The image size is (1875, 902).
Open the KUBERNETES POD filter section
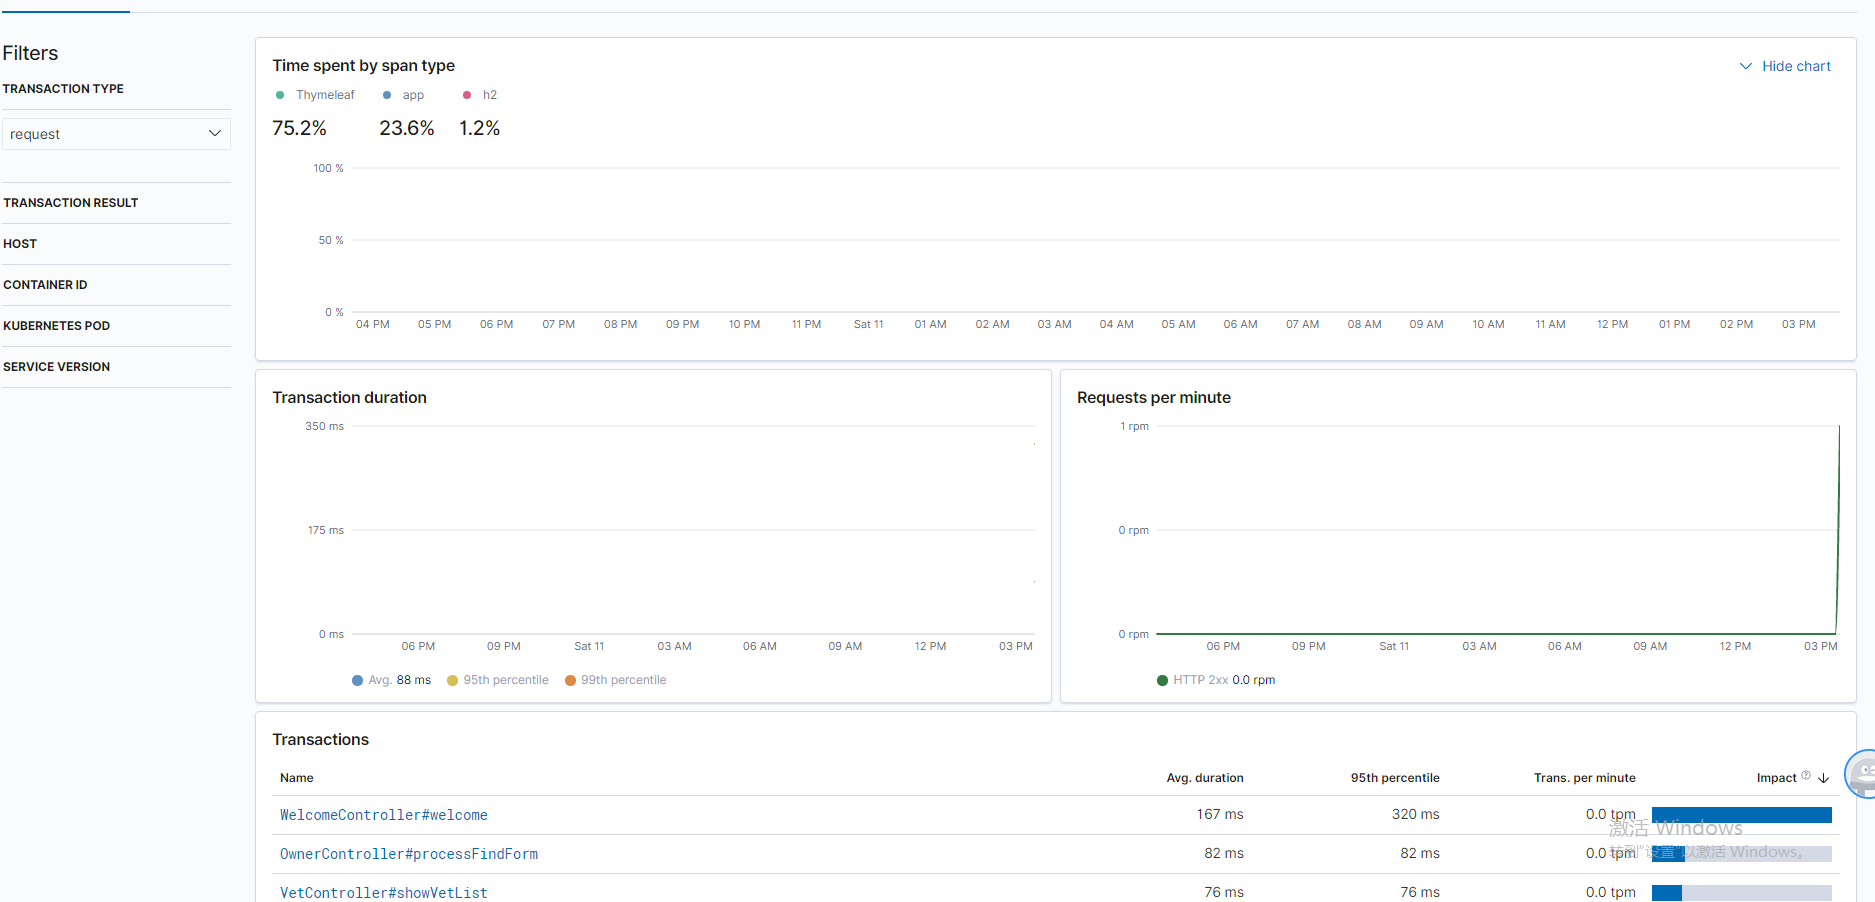pyautogui.click(x=57, y=325)
